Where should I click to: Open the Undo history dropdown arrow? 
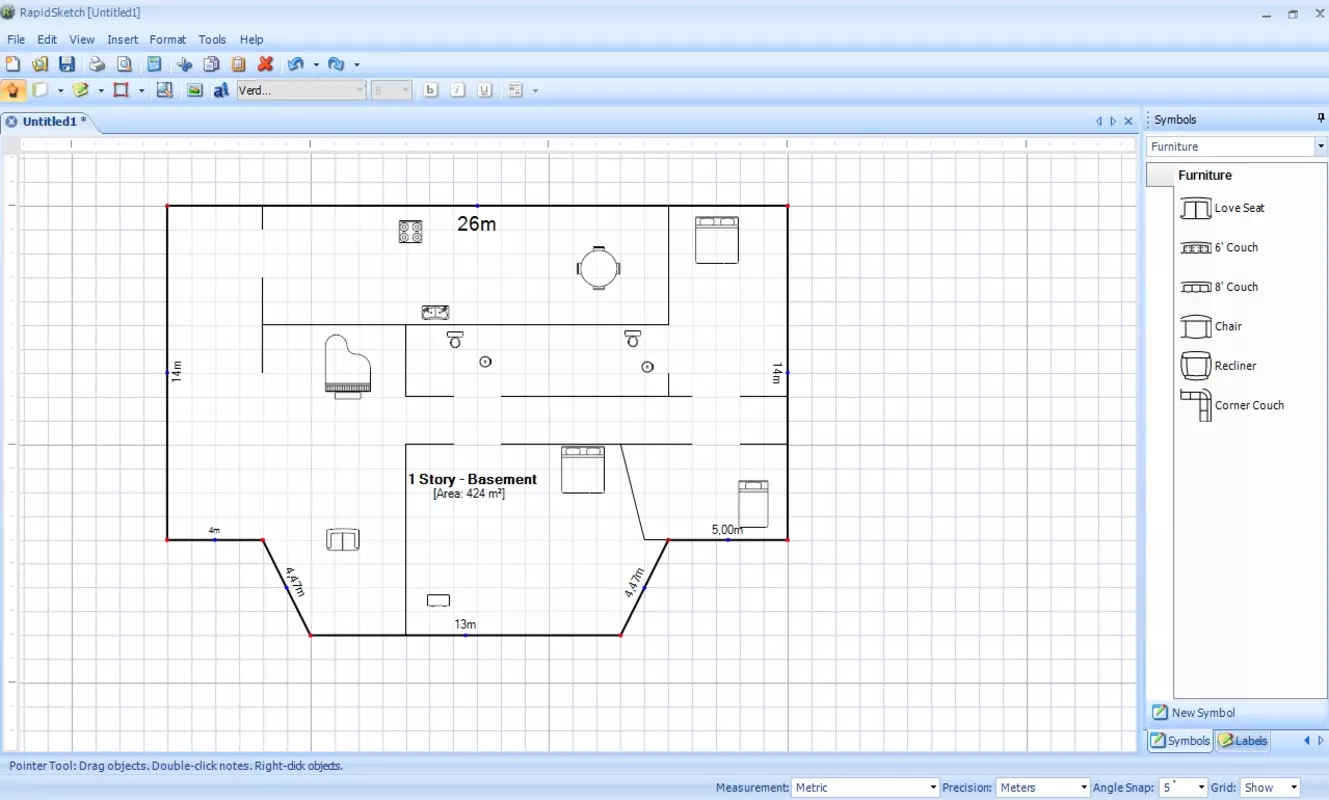click(316, 65)
